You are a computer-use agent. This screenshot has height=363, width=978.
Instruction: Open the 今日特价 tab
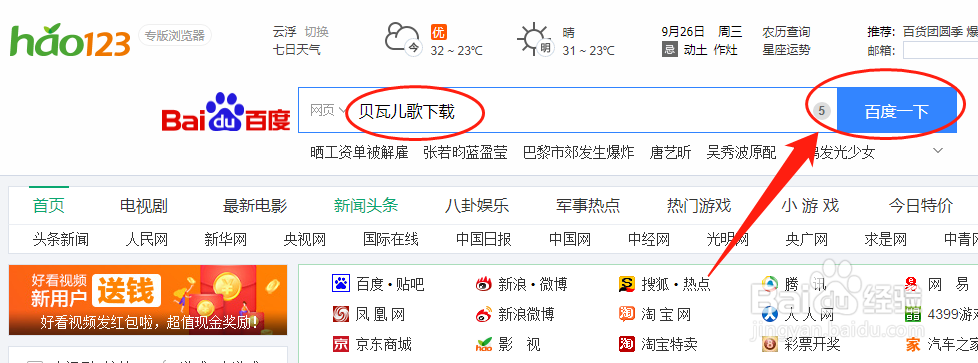coord(921,205)
